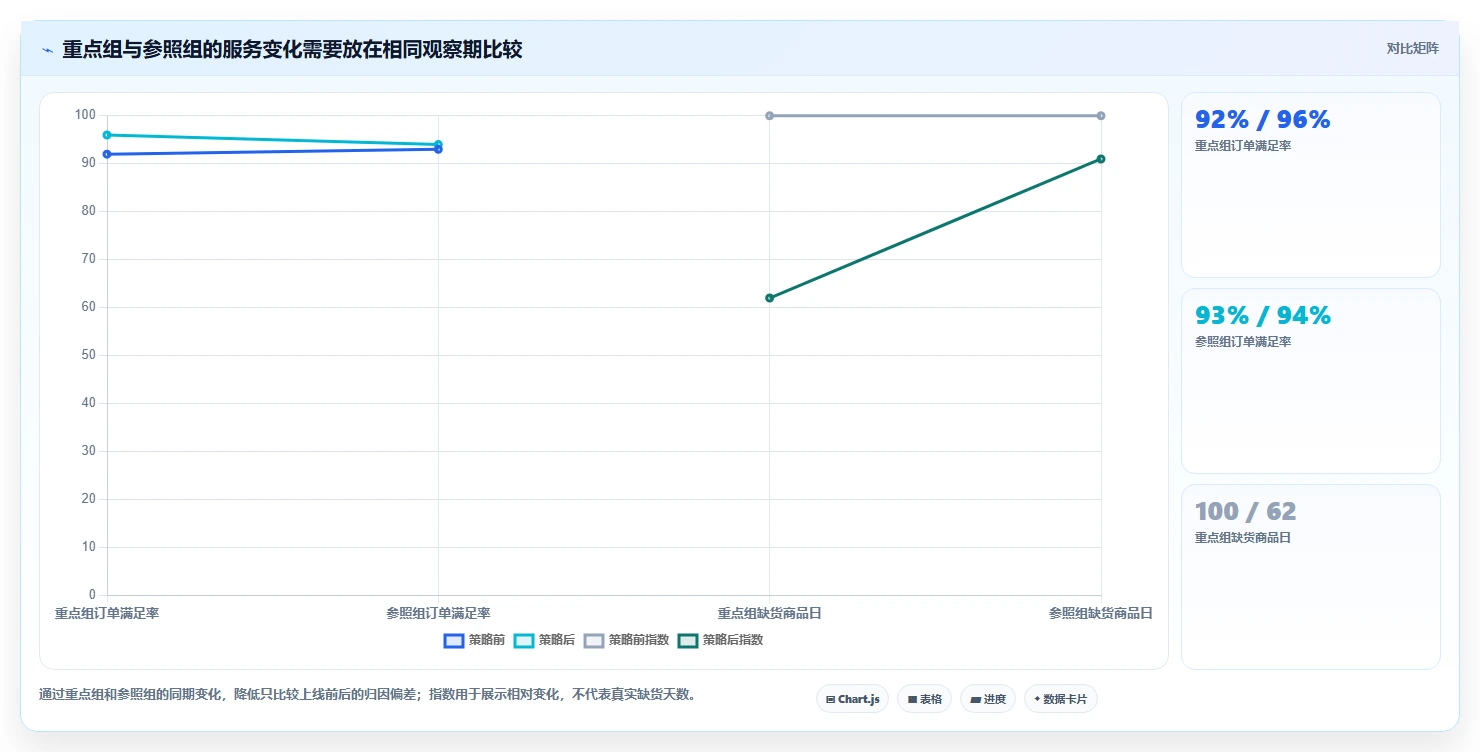Toggle the 策略后指数 legend series
The width and height of the screenshot is (1480, 752).
point(720,640)
